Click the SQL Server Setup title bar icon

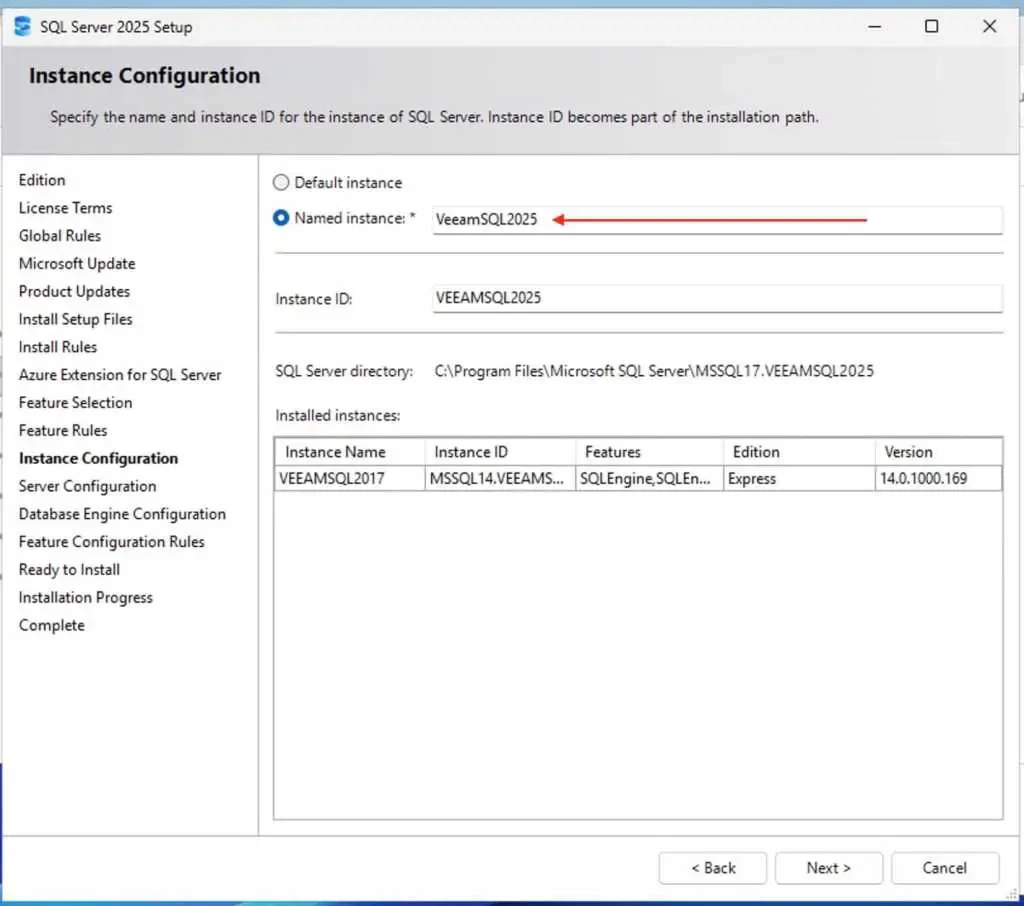[x=22, y=27]
